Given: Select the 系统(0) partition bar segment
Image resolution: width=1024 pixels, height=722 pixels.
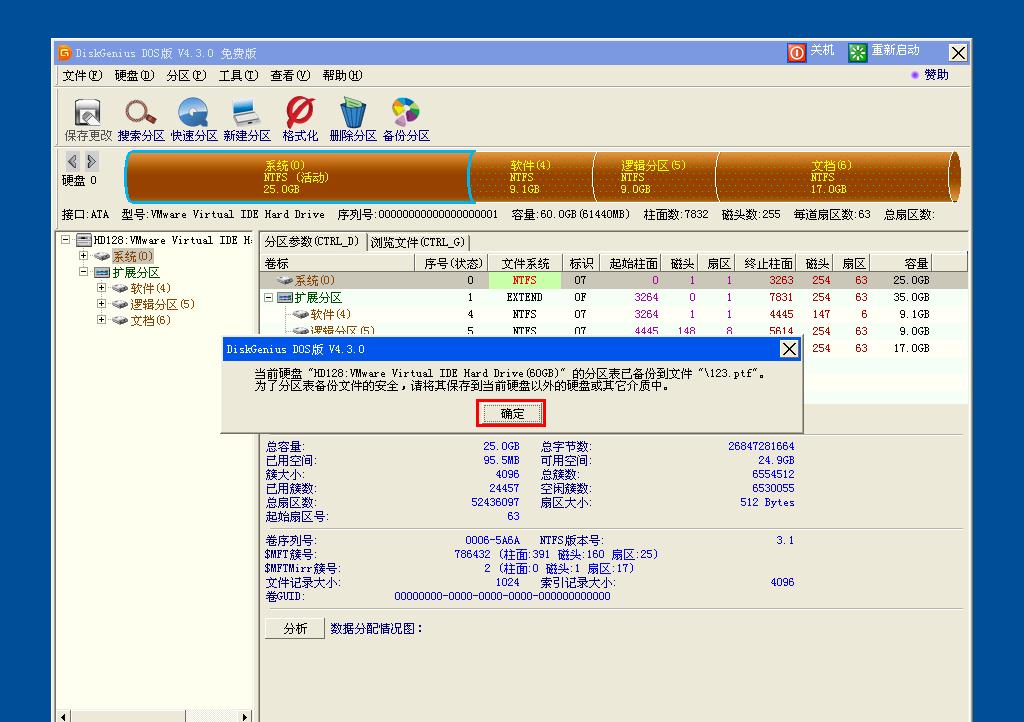Looking at the screenshot, I should coord(298,177).
